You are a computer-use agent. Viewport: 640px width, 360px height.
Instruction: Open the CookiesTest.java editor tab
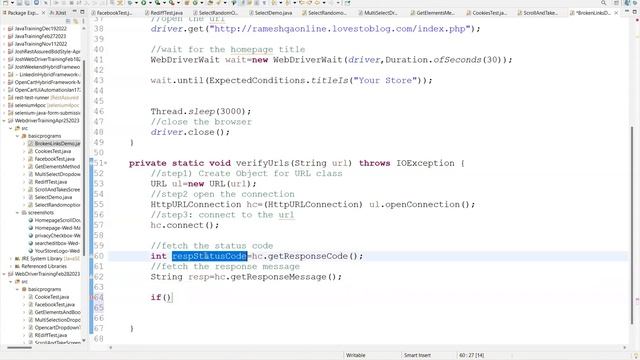pos(487,13)
